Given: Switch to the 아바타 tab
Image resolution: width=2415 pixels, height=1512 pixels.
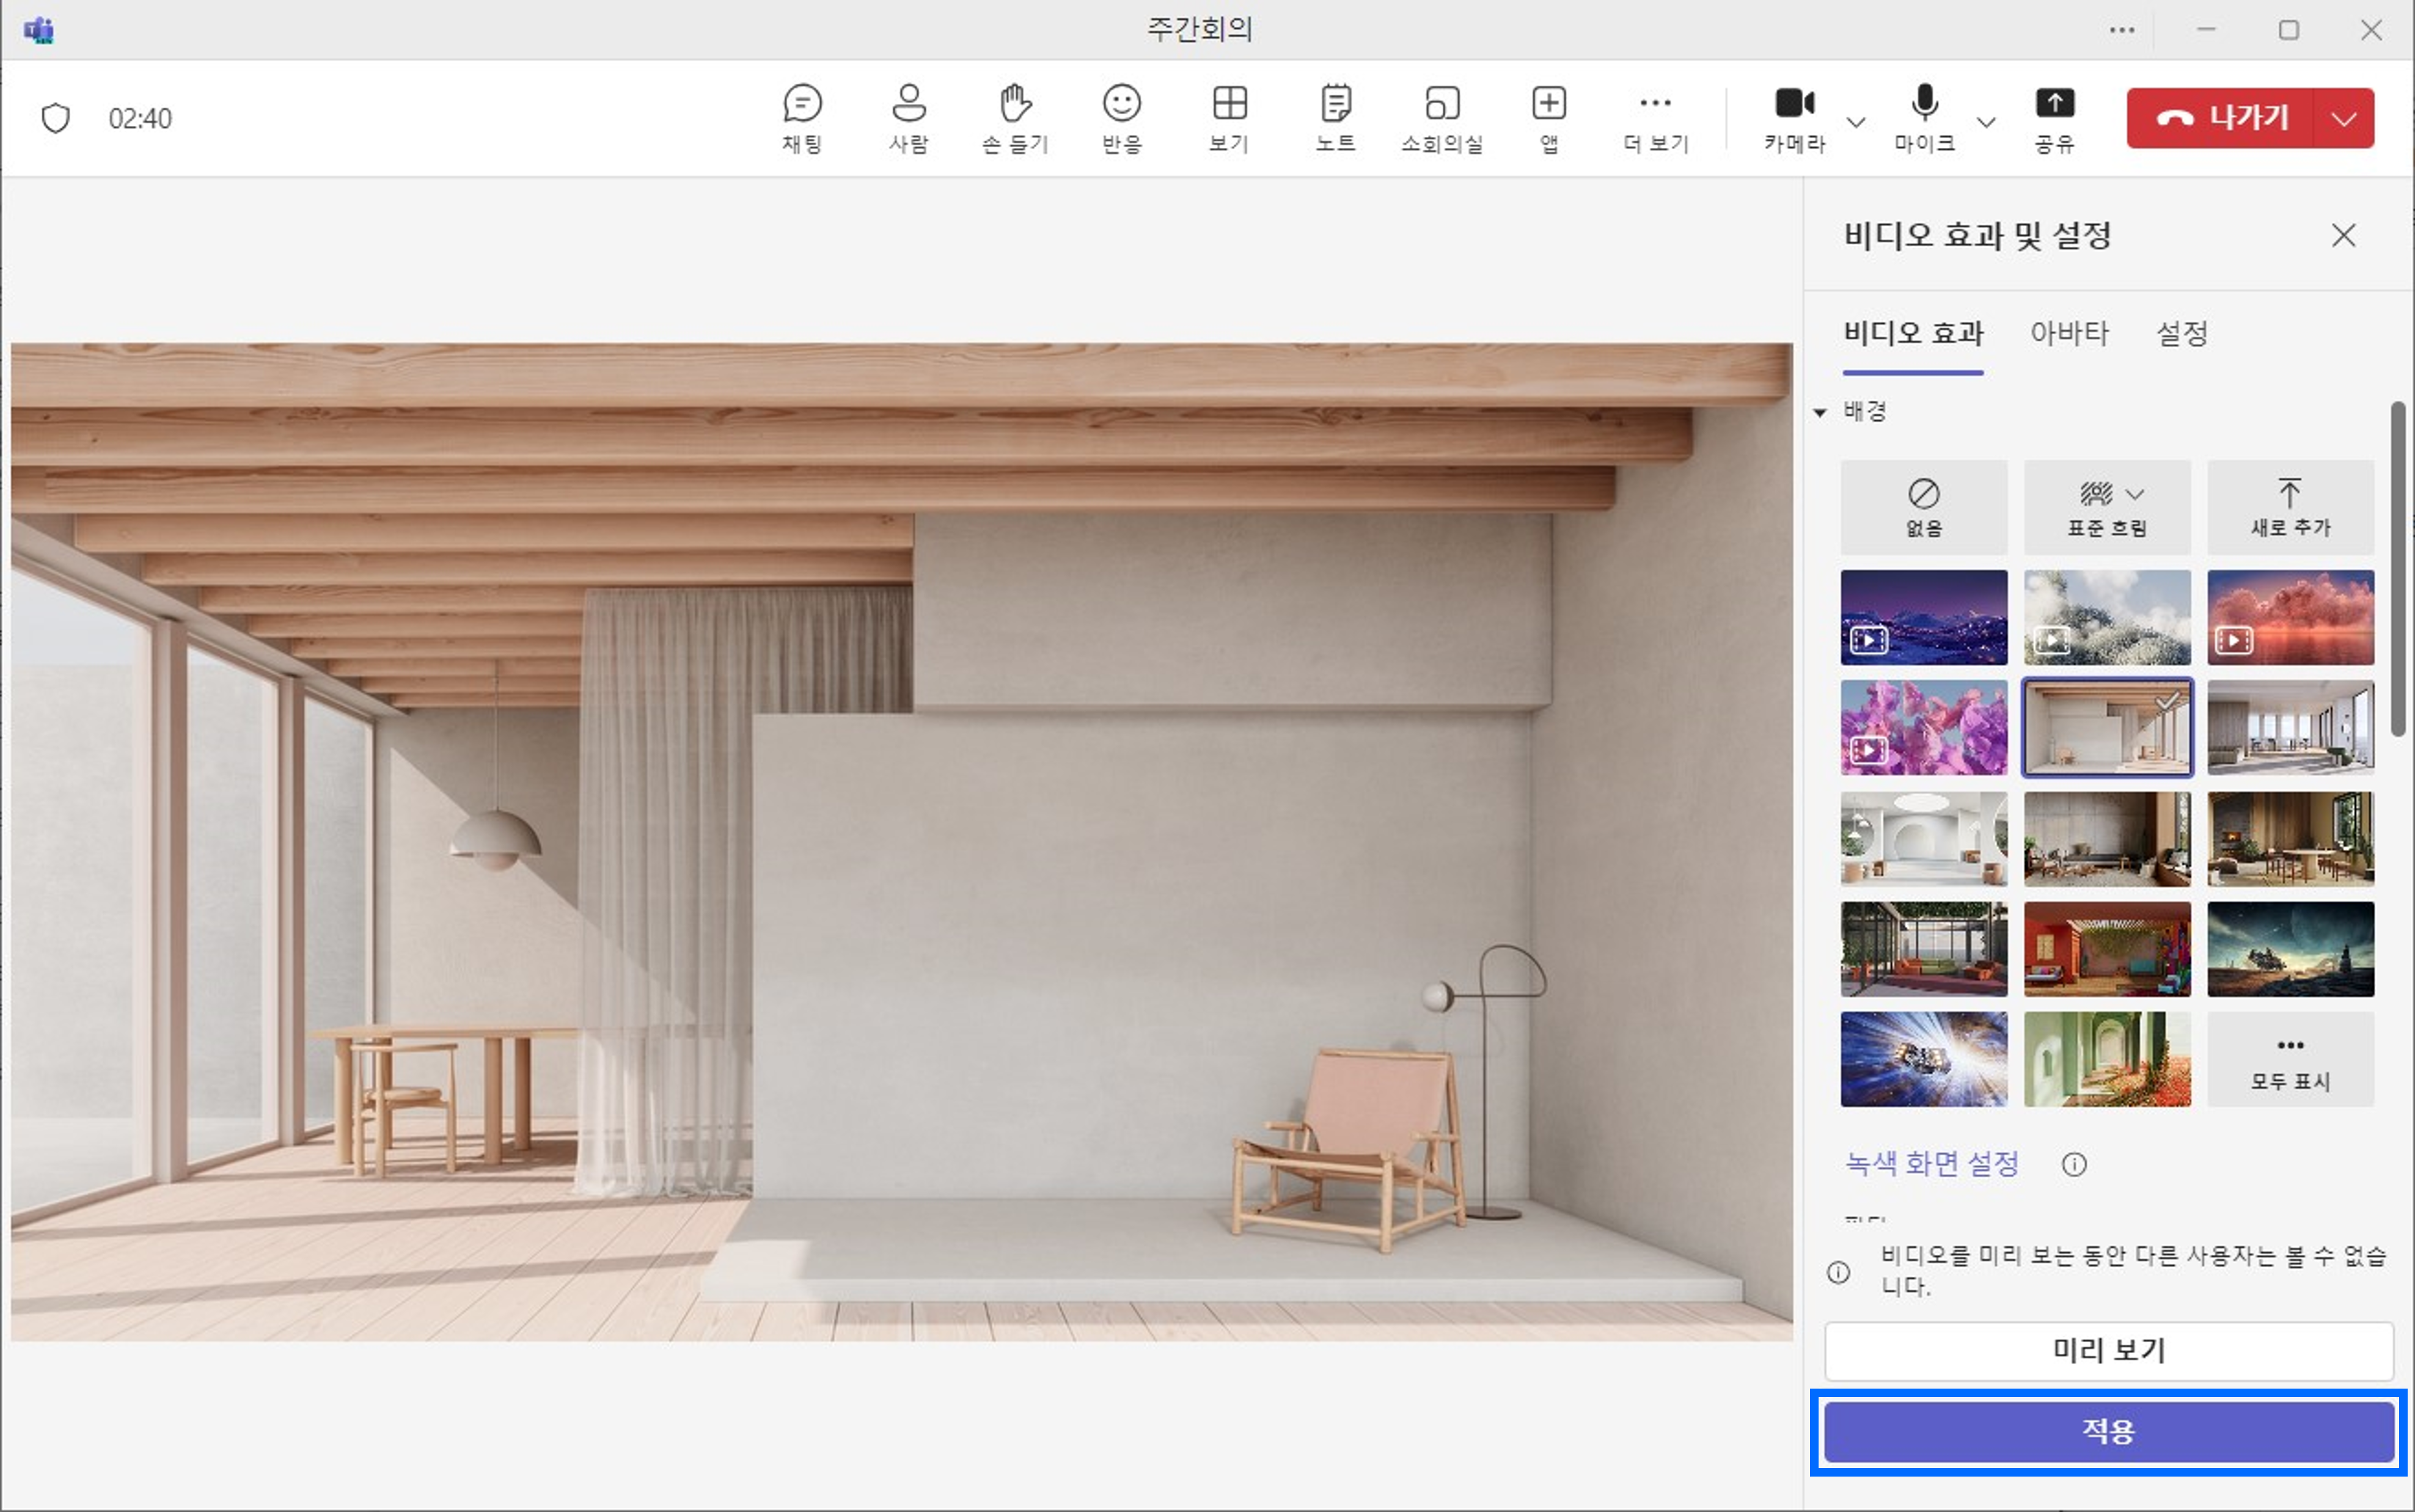Looking at the screenshot, I should pos(2069,333).
